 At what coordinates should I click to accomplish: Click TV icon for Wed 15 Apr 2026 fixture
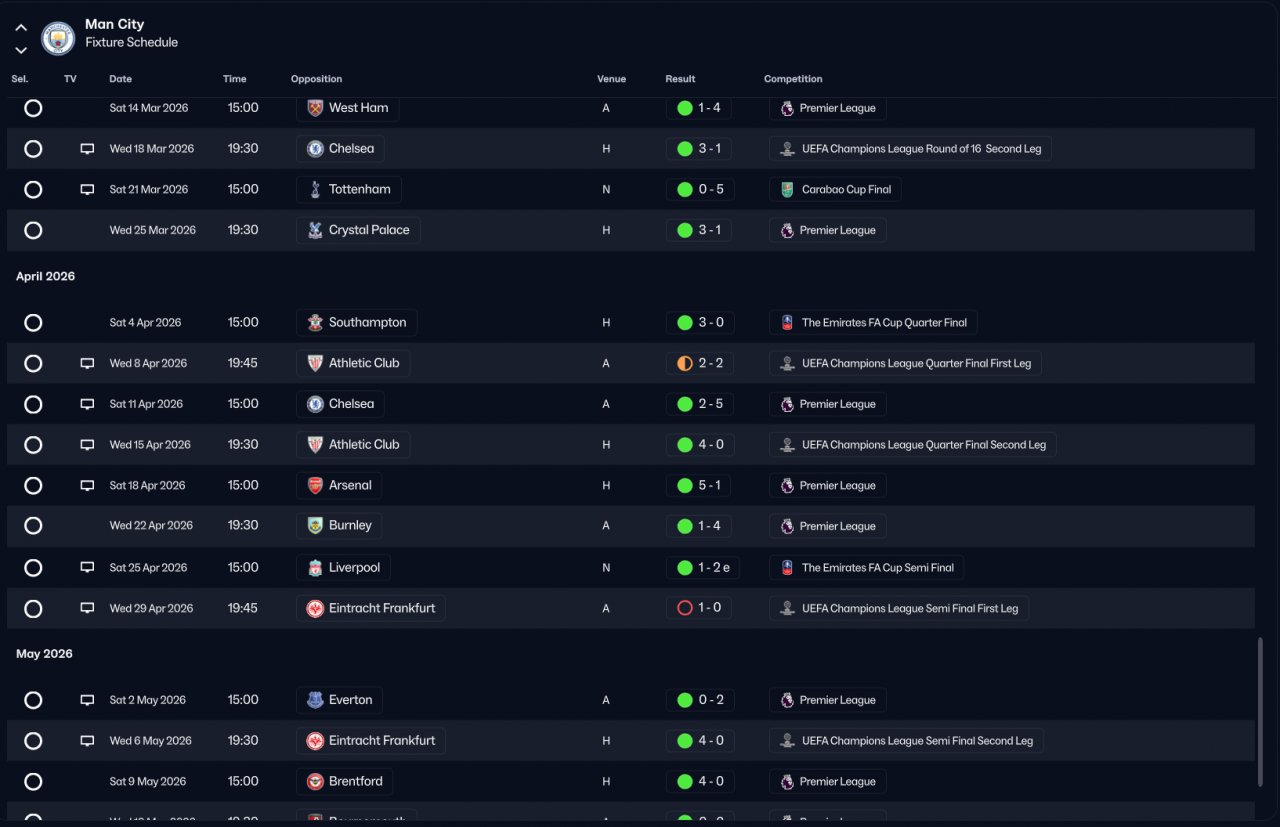[x=87, y=445]
